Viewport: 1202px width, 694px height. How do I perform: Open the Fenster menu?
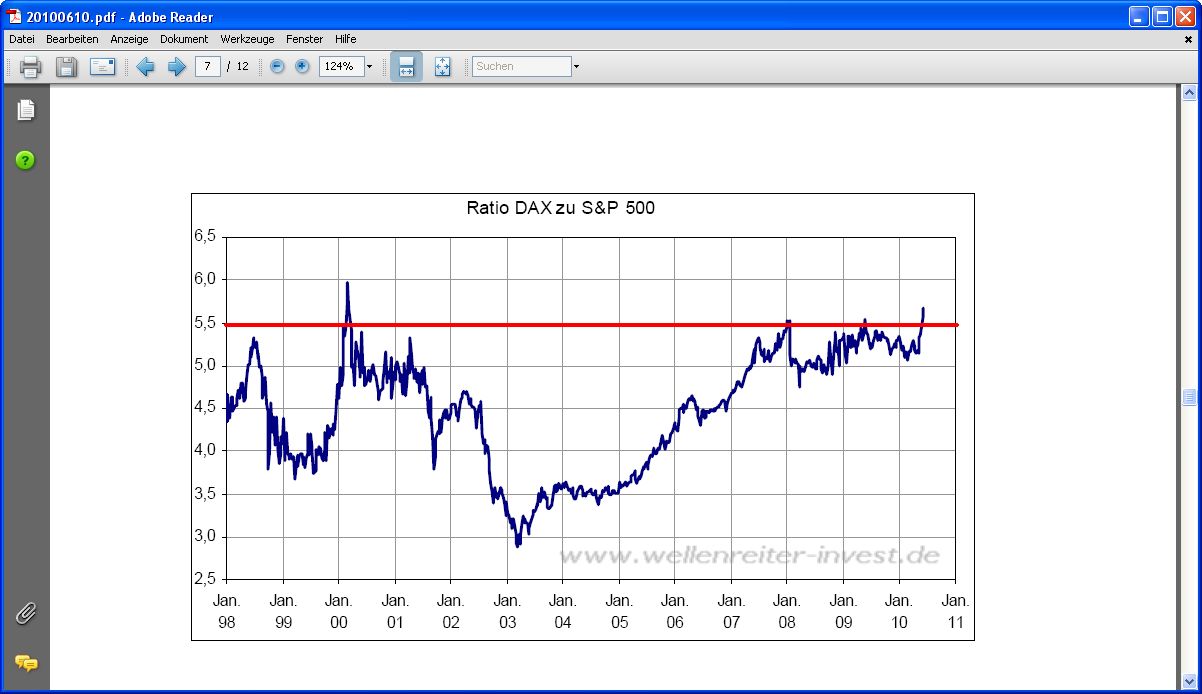click(304, 39)
